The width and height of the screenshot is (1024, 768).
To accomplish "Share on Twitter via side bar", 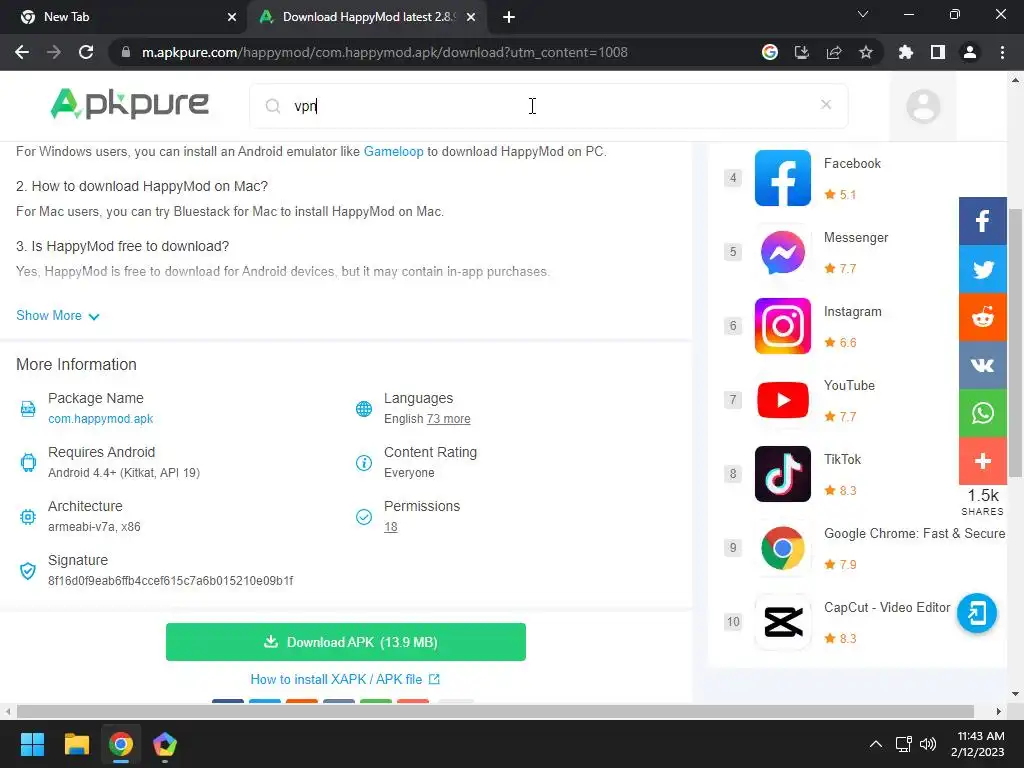I will coord(982,269).
